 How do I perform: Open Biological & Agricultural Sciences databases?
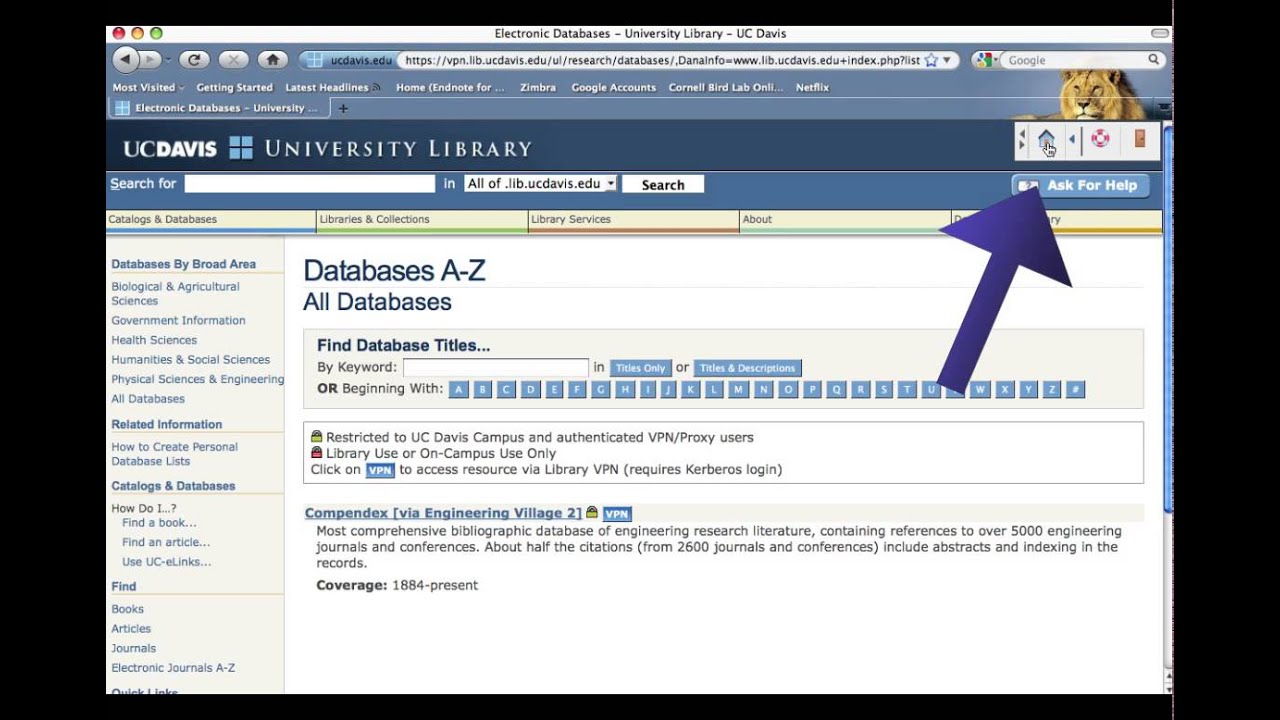click(x=175, y=294)
